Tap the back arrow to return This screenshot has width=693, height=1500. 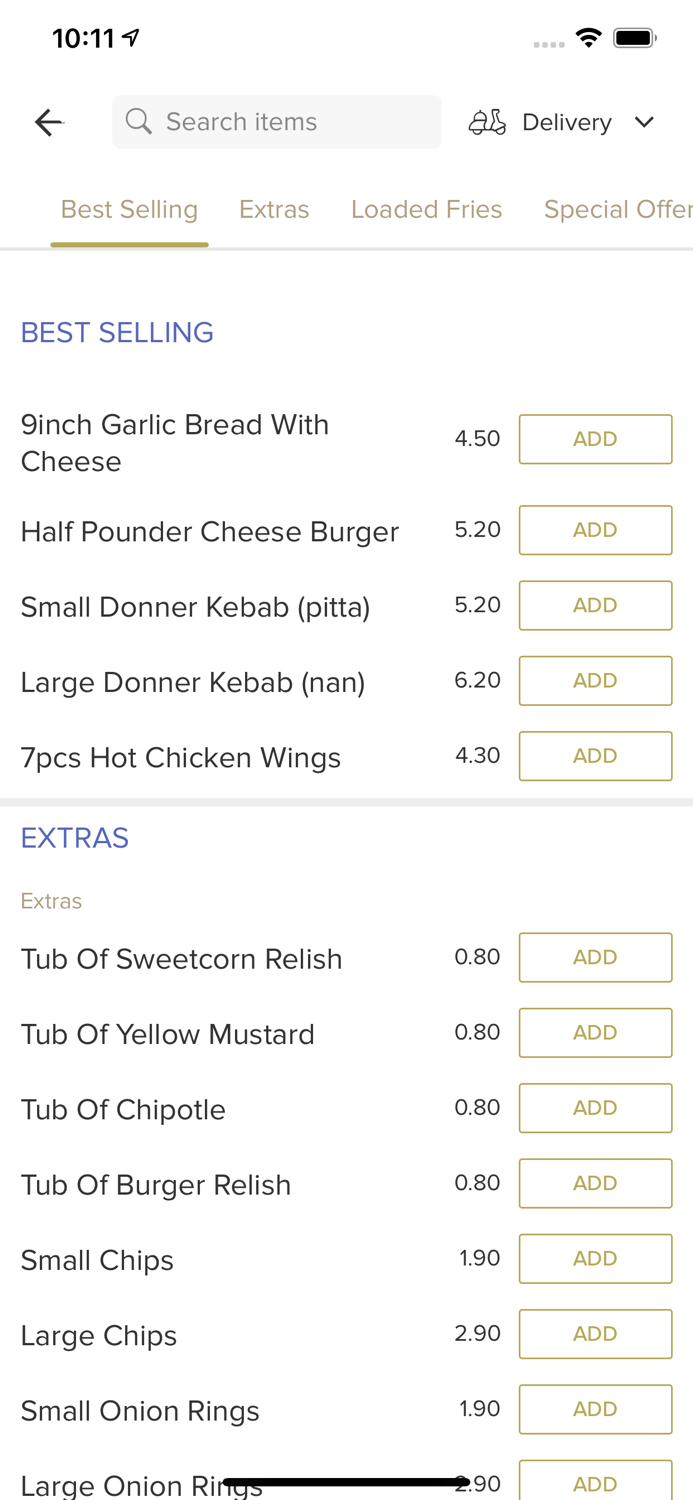[47, 121]
